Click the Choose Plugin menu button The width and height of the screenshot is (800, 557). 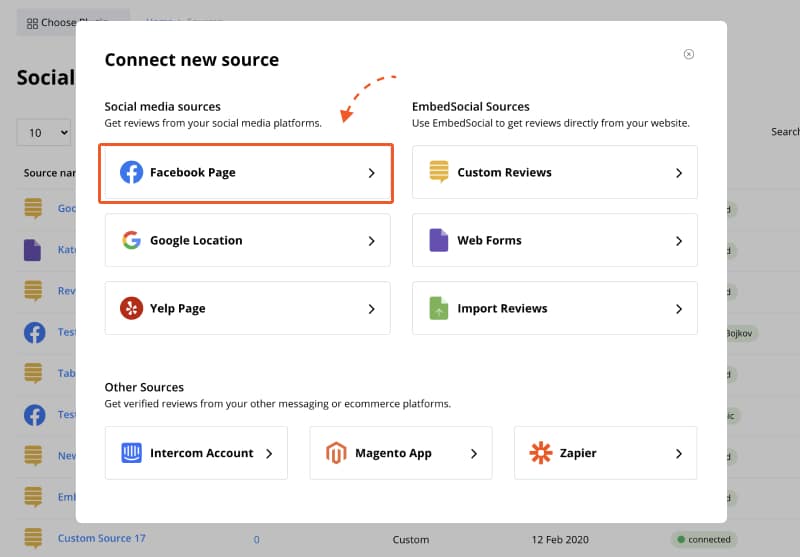click(71, 23)
